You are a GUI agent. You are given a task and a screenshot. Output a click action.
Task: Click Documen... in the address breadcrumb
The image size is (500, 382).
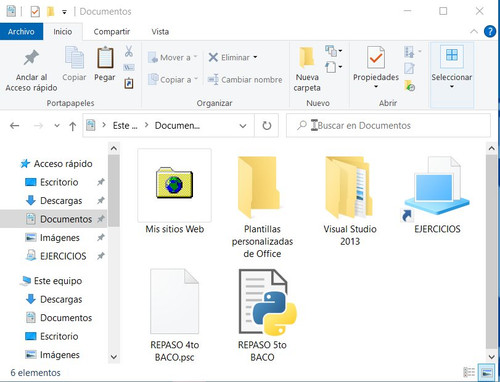pos(177,126)
